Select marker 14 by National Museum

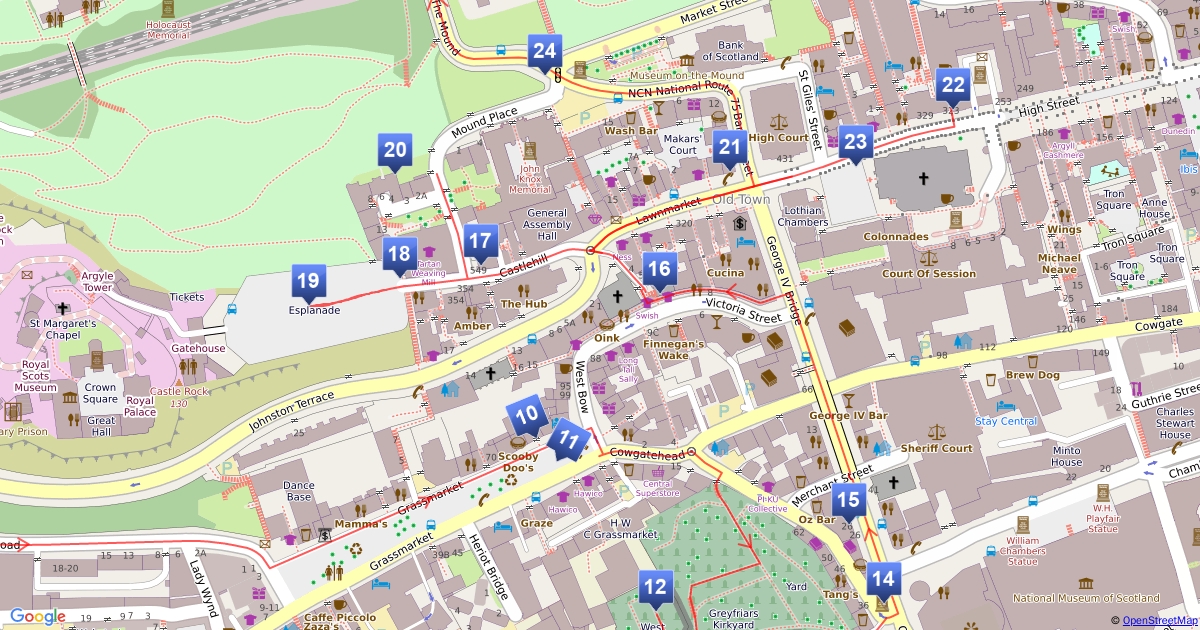(x=882, y=579)
